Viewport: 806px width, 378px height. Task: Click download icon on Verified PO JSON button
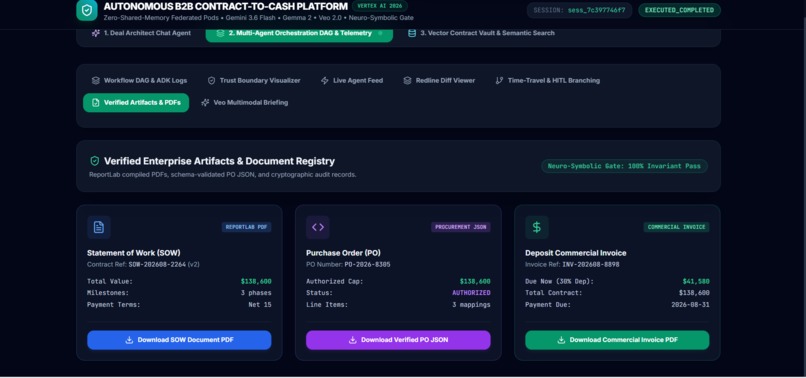coord(353,340)
